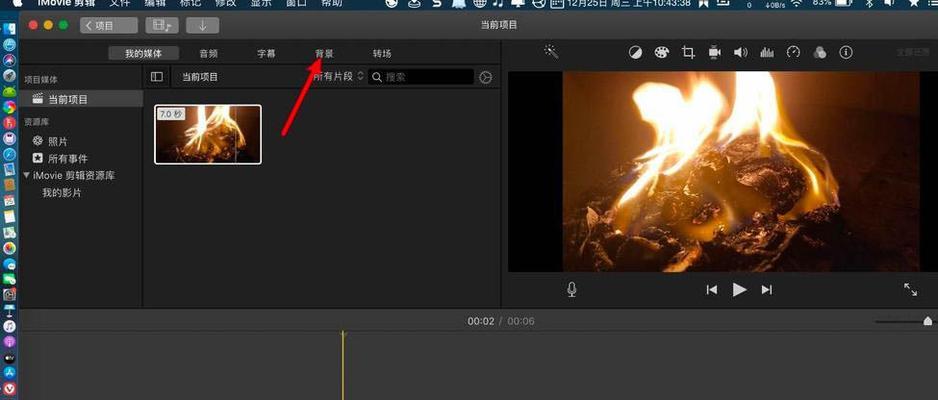Switch to 字幕 titles tab
The height and width of the screenshot is (400, 938).
click(x=266, y=53)
